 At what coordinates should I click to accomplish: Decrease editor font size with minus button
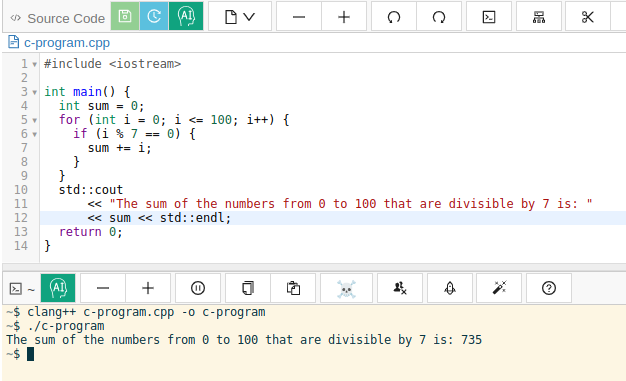[x=299, y=16]
